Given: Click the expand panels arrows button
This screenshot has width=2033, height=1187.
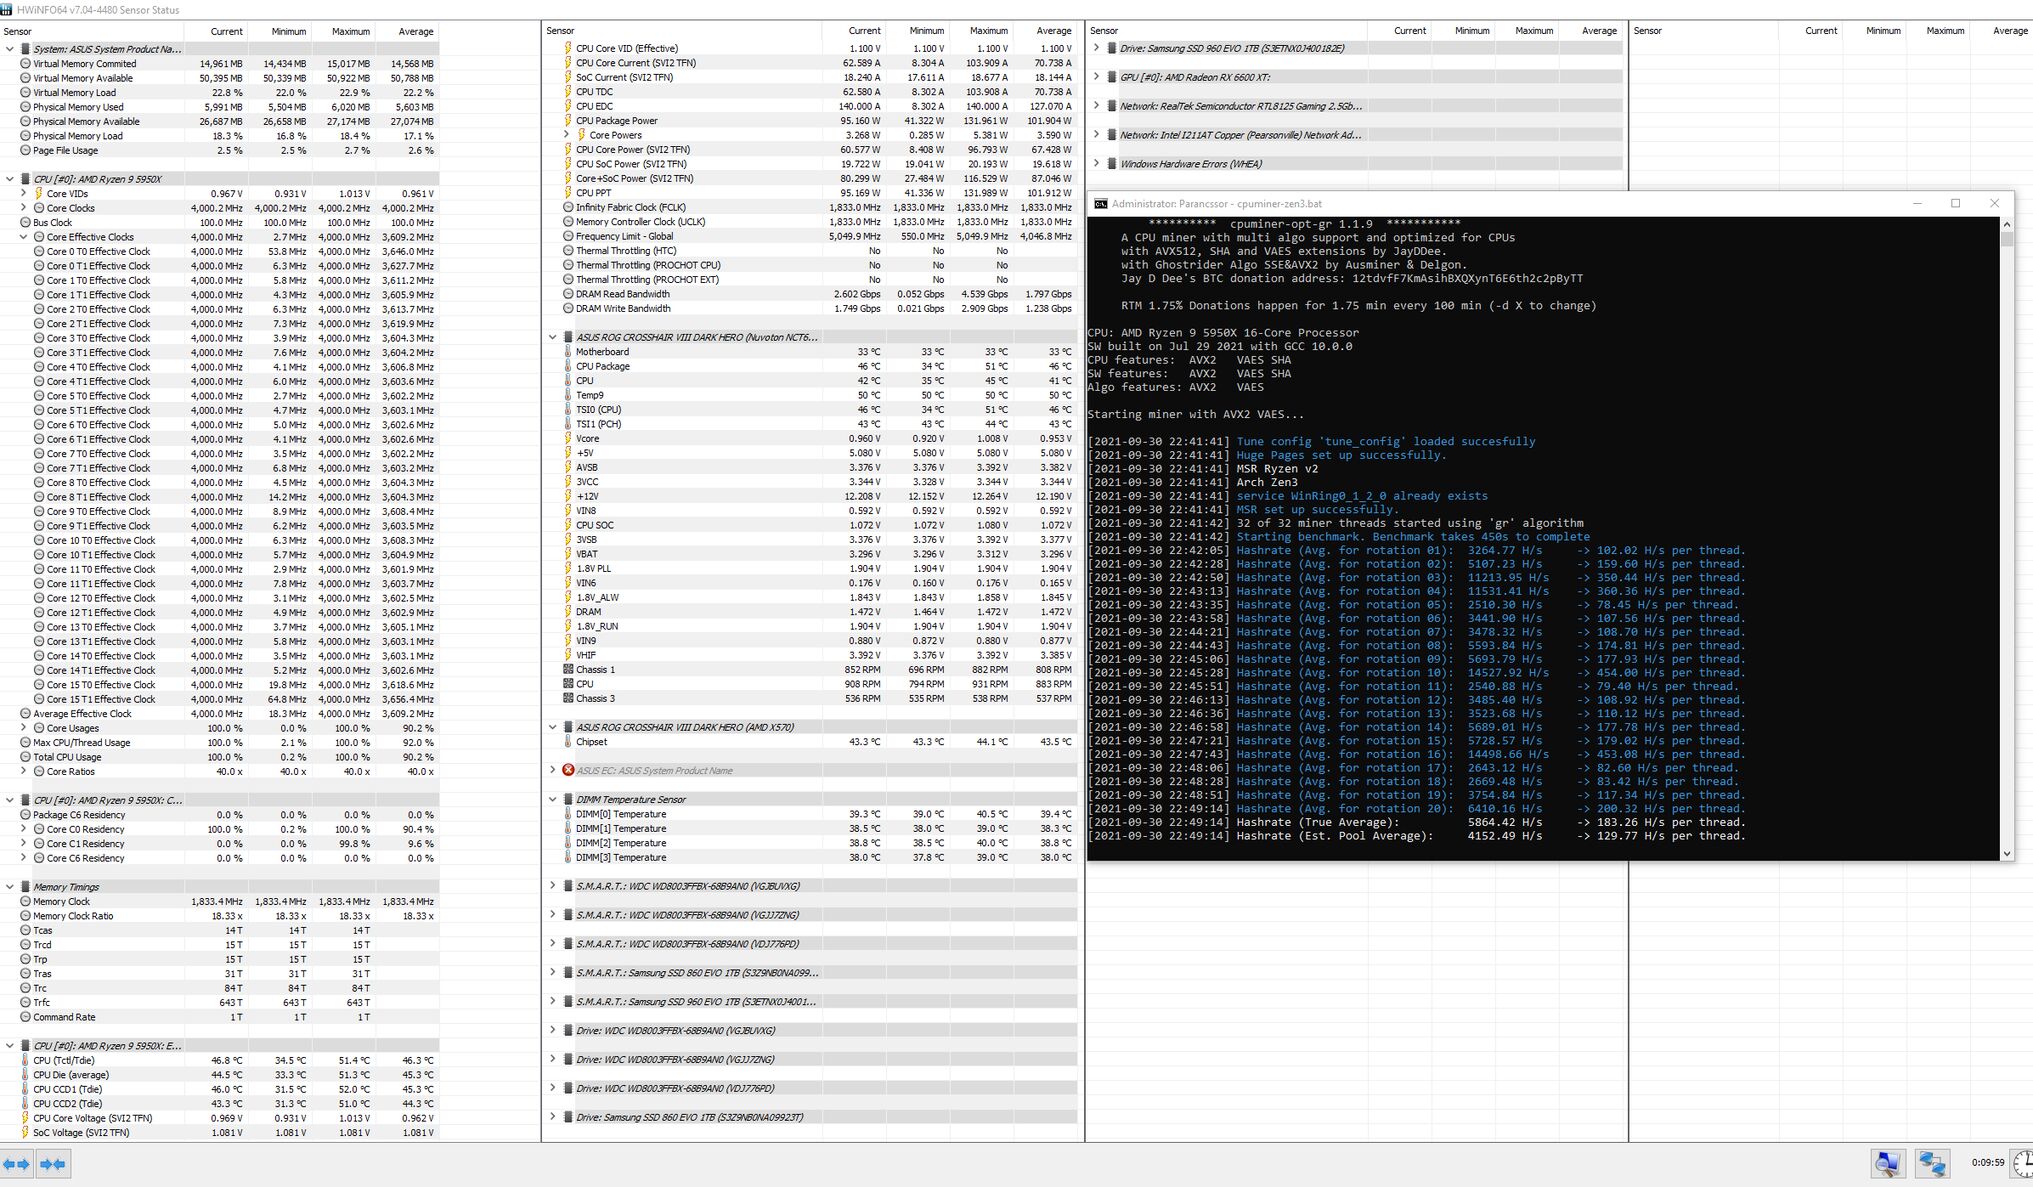Looking at the screenshot, I should pos(17,1164).
